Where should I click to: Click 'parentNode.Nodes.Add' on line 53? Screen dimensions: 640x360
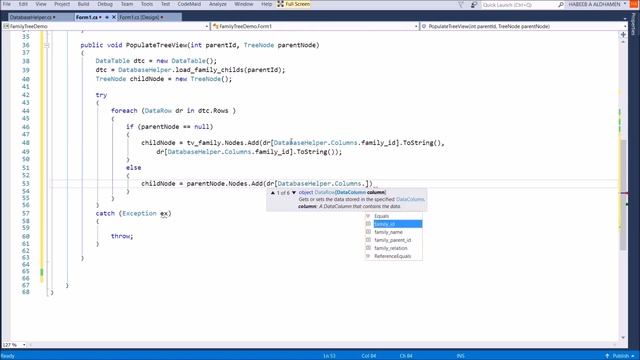pyautogui.click(x=224, y=183)
